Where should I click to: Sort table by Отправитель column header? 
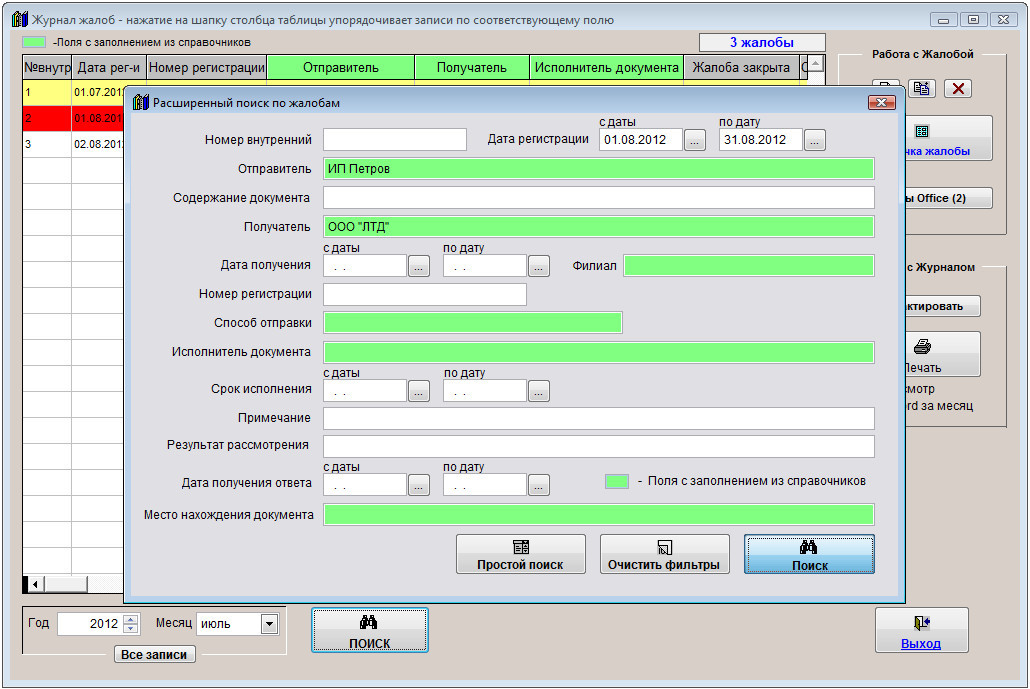(340, 68)
